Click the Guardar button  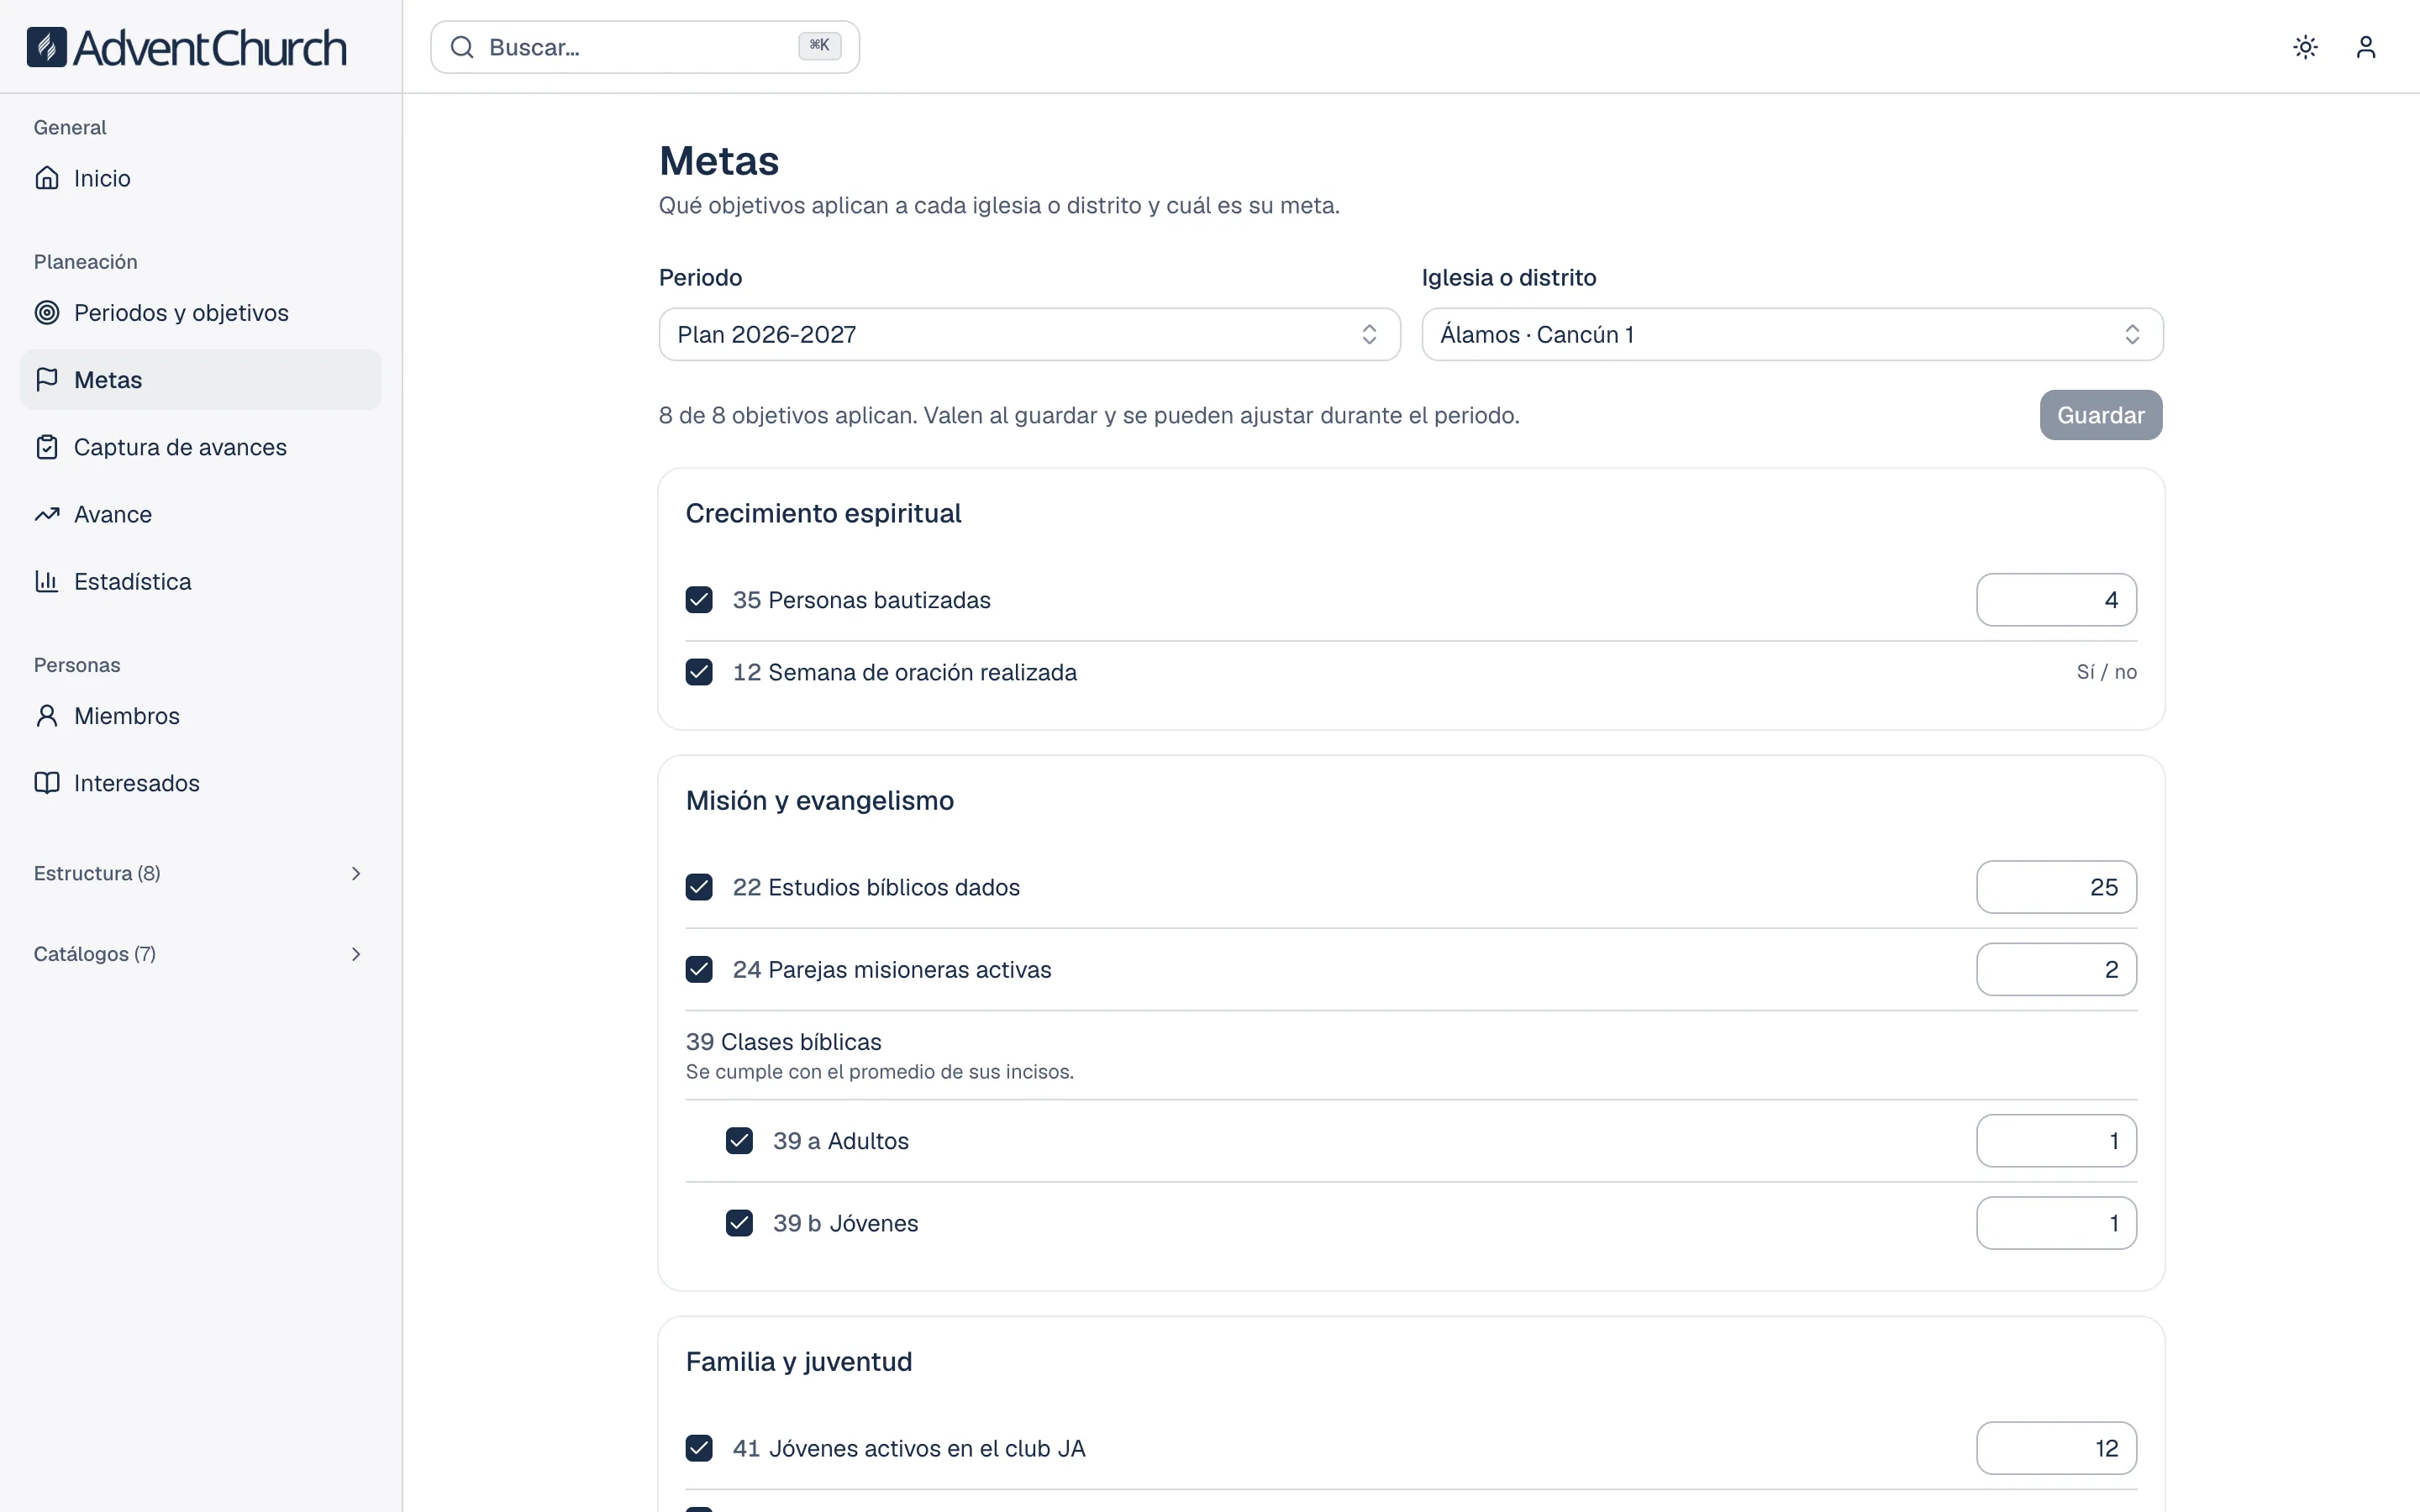pos(2101,415)
